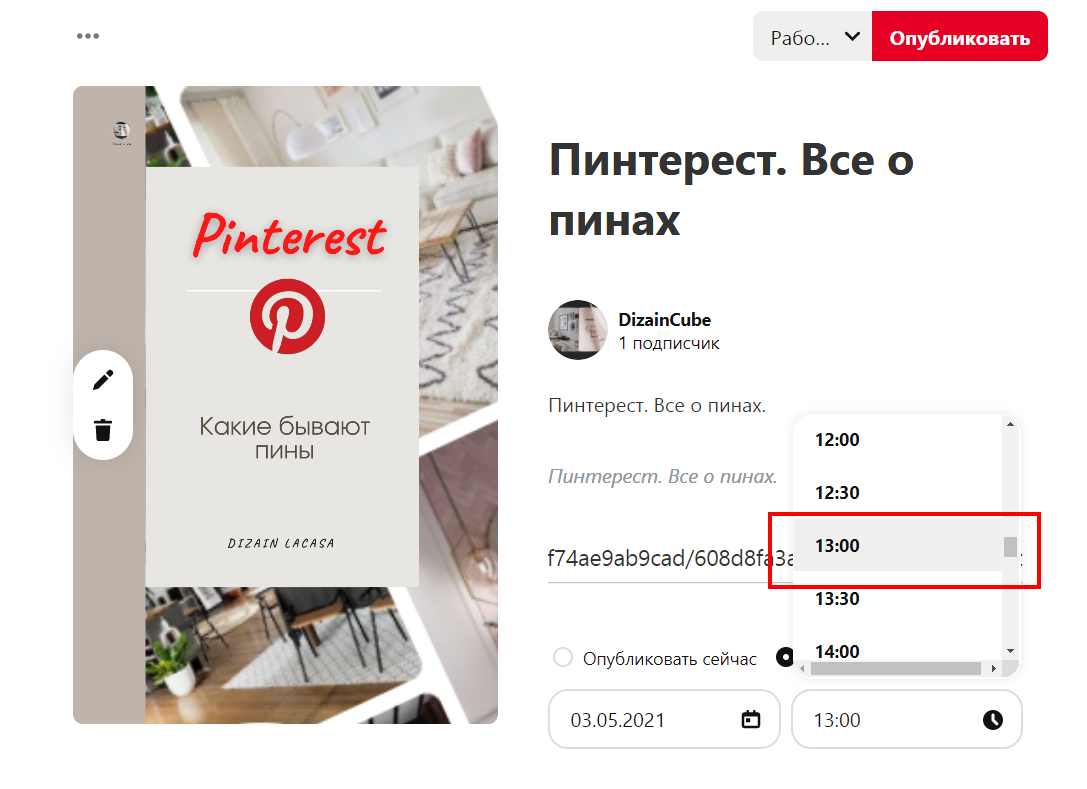
Task: Click the red Опубликовать button
Action: click(959, 36)
